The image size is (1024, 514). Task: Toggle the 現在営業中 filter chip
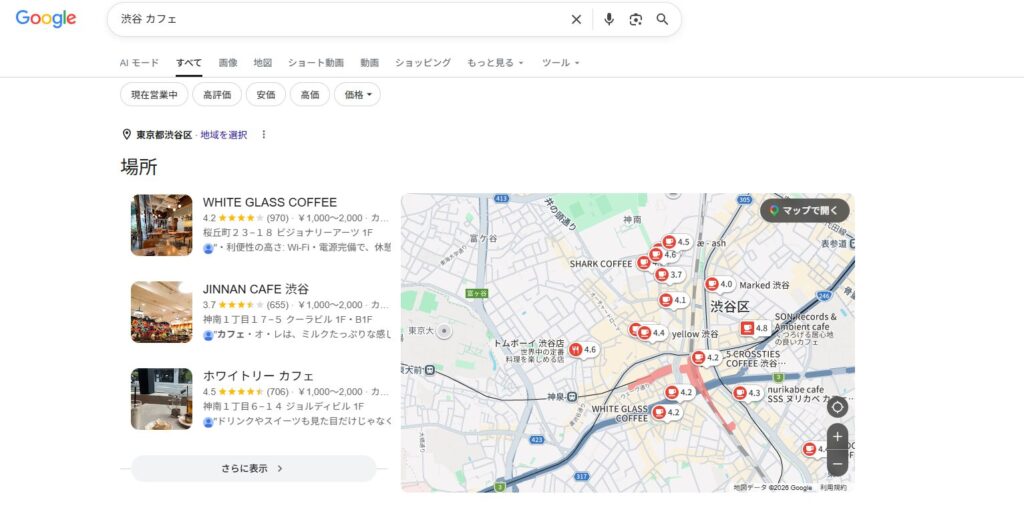[154, 95]
